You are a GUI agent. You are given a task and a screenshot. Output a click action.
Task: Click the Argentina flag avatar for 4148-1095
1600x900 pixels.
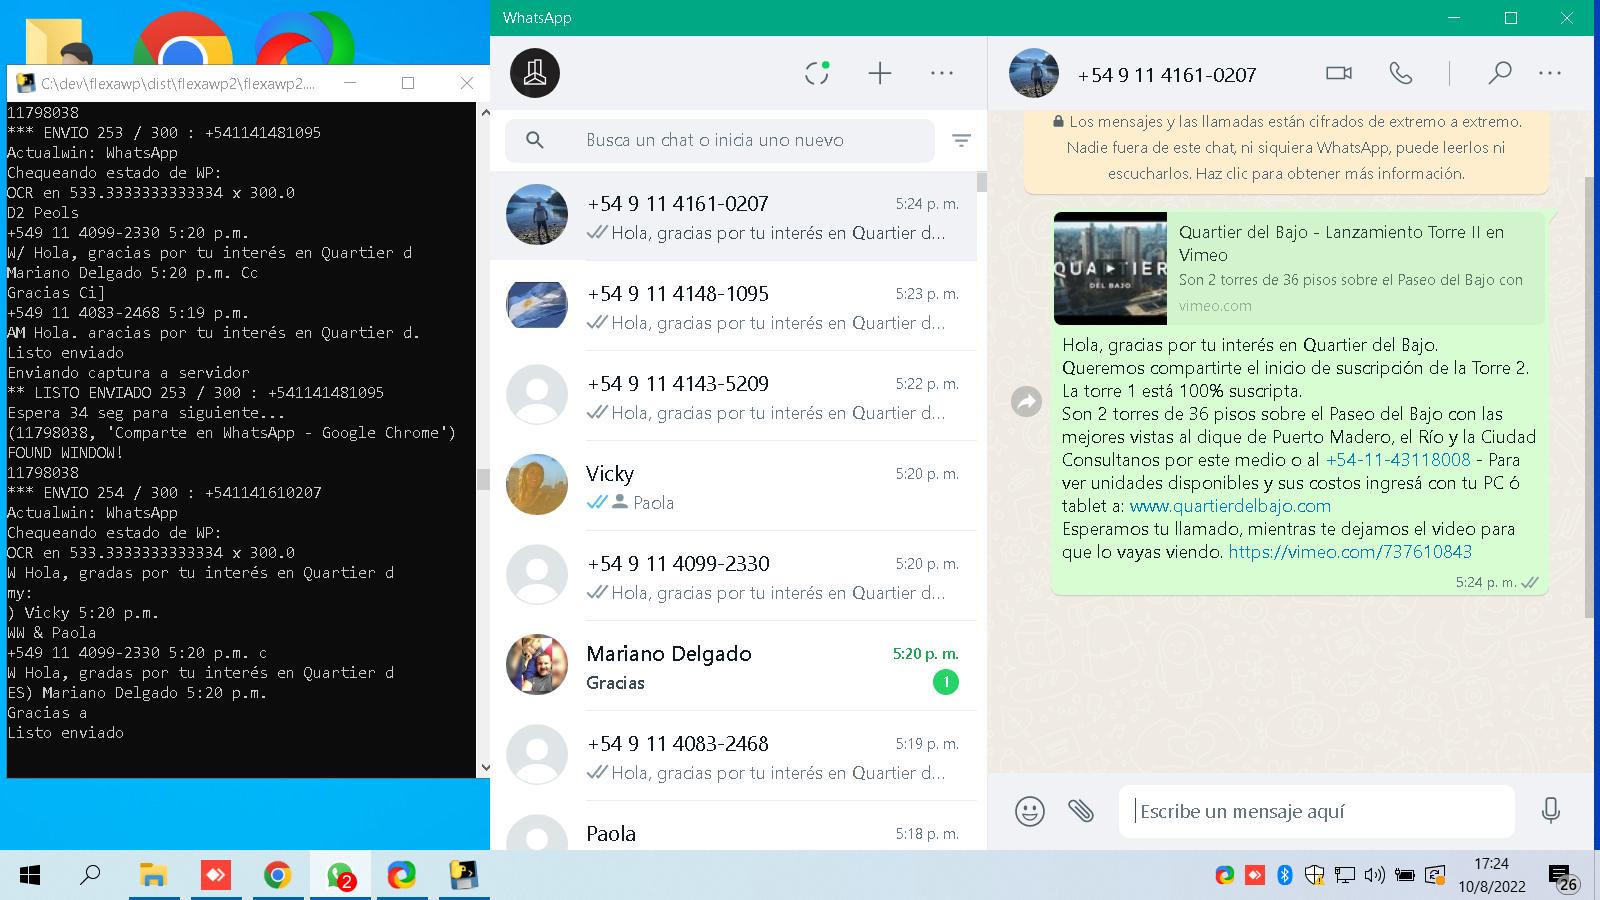(537, 305)
